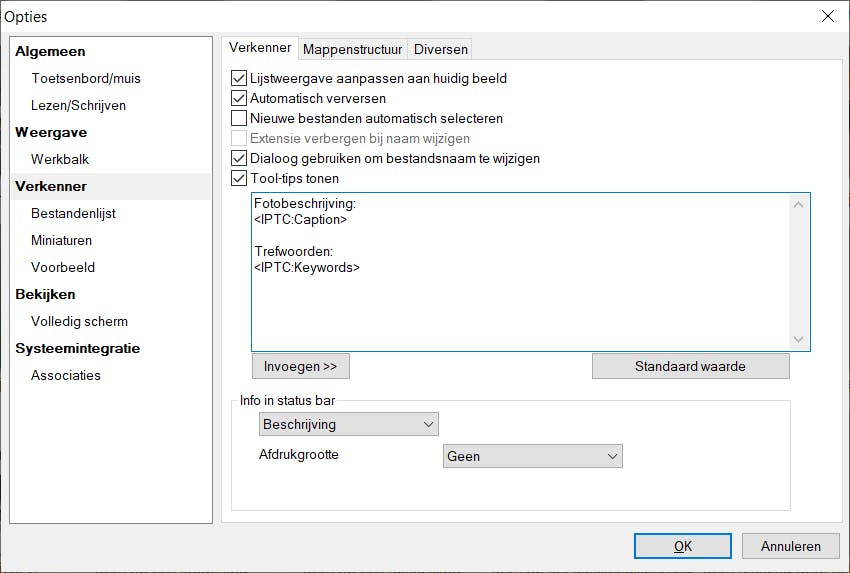
Task: Toggle 'Lijstweergave aanpassen aan huidig beeld' checkbox
Action: coord(239,78)
